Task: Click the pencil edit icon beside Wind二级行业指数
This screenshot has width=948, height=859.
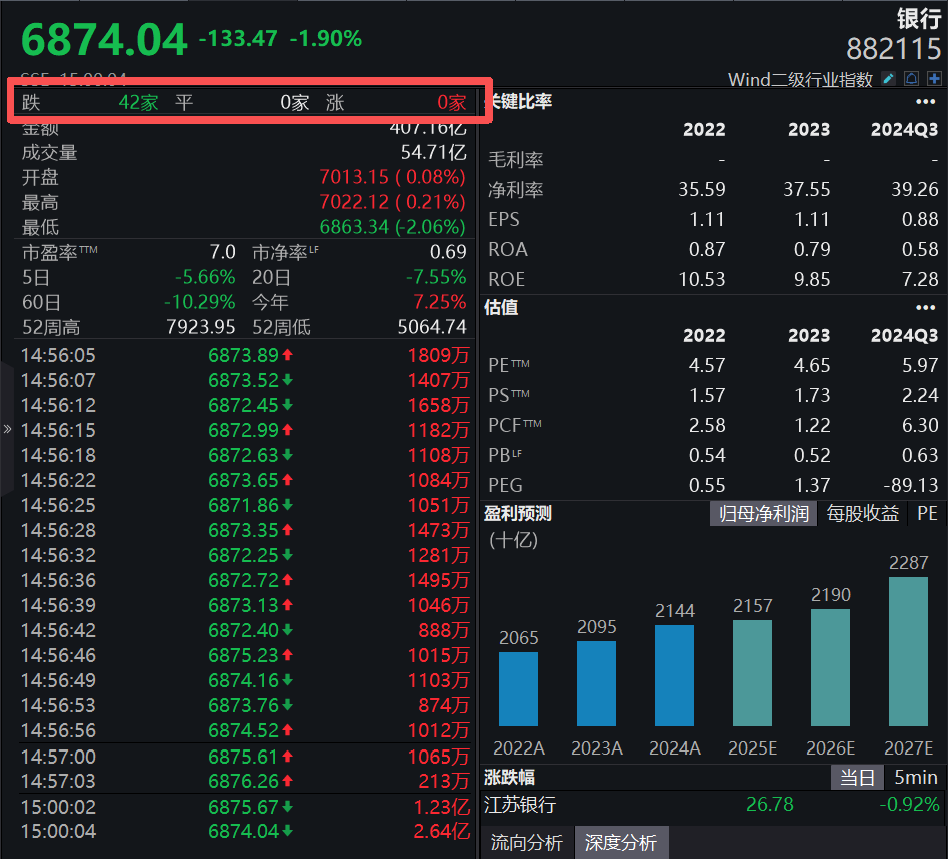Action: point(888,79)
